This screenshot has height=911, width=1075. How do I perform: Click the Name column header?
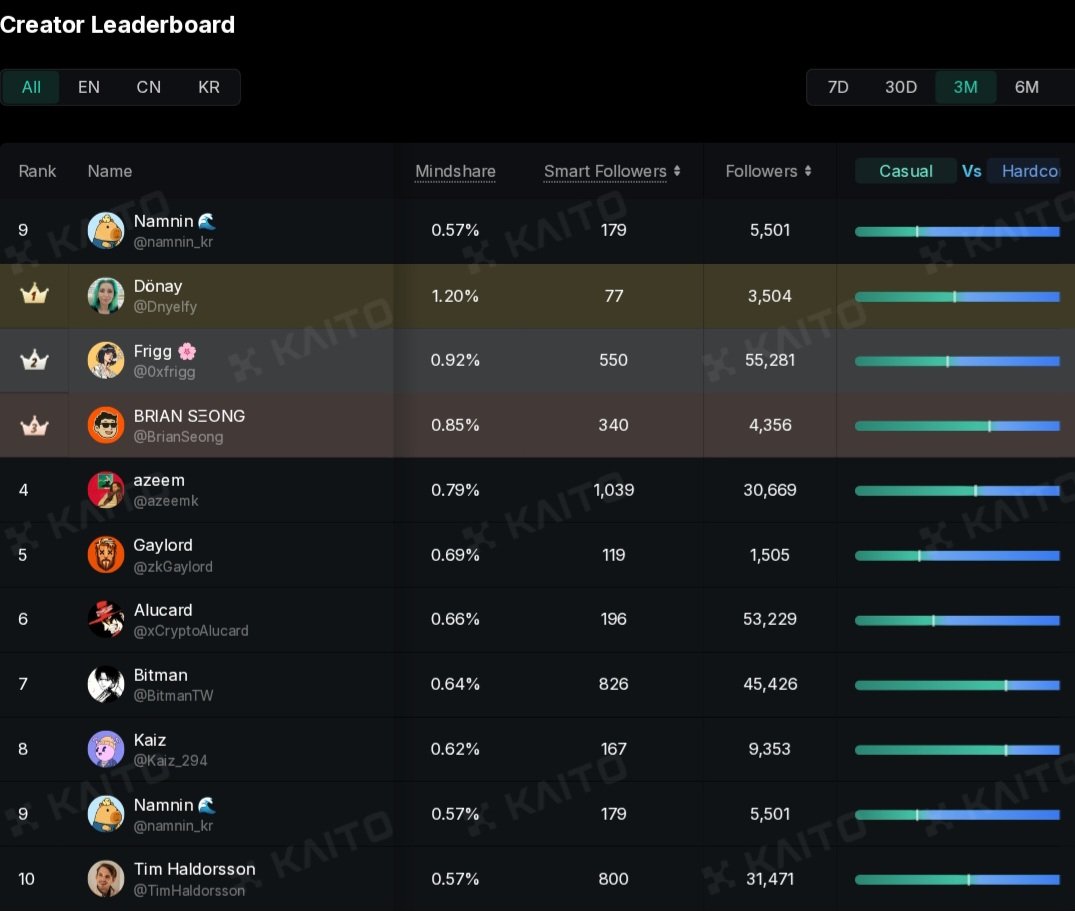click(110, 171)
